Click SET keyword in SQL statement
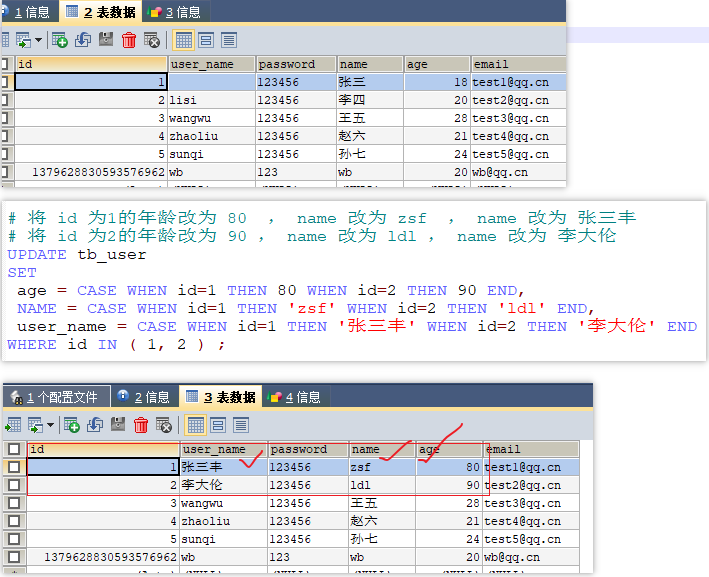This screenshot has height=577, width=709. [22, 273]
